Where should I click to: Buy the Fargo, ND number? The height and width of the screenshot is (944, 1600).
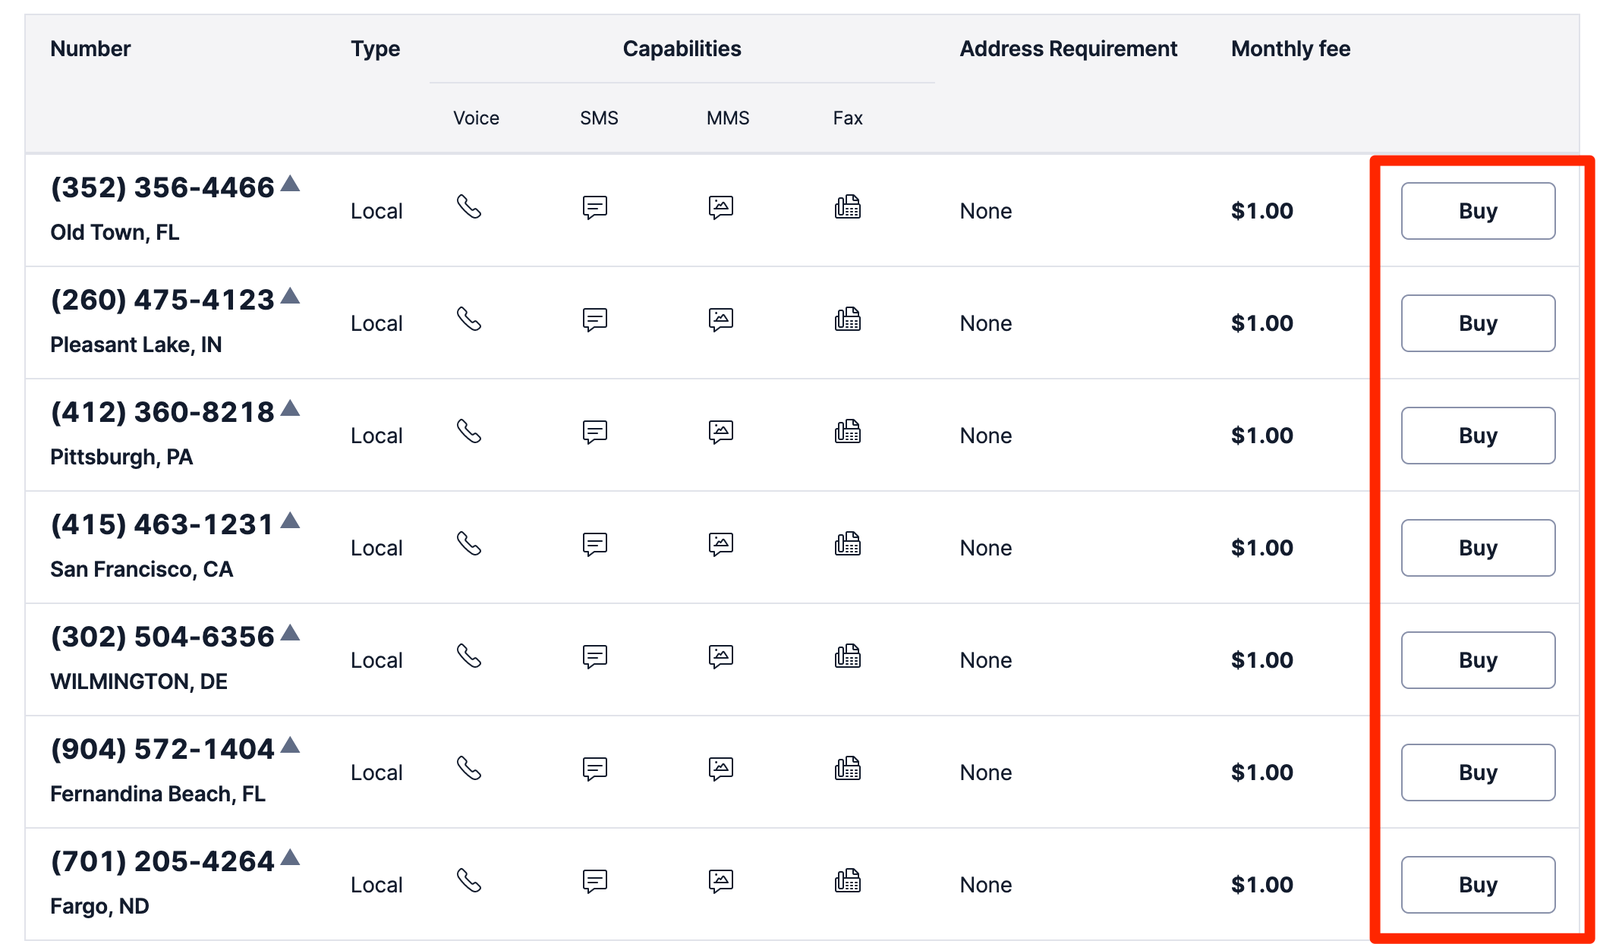(1478, 885)
